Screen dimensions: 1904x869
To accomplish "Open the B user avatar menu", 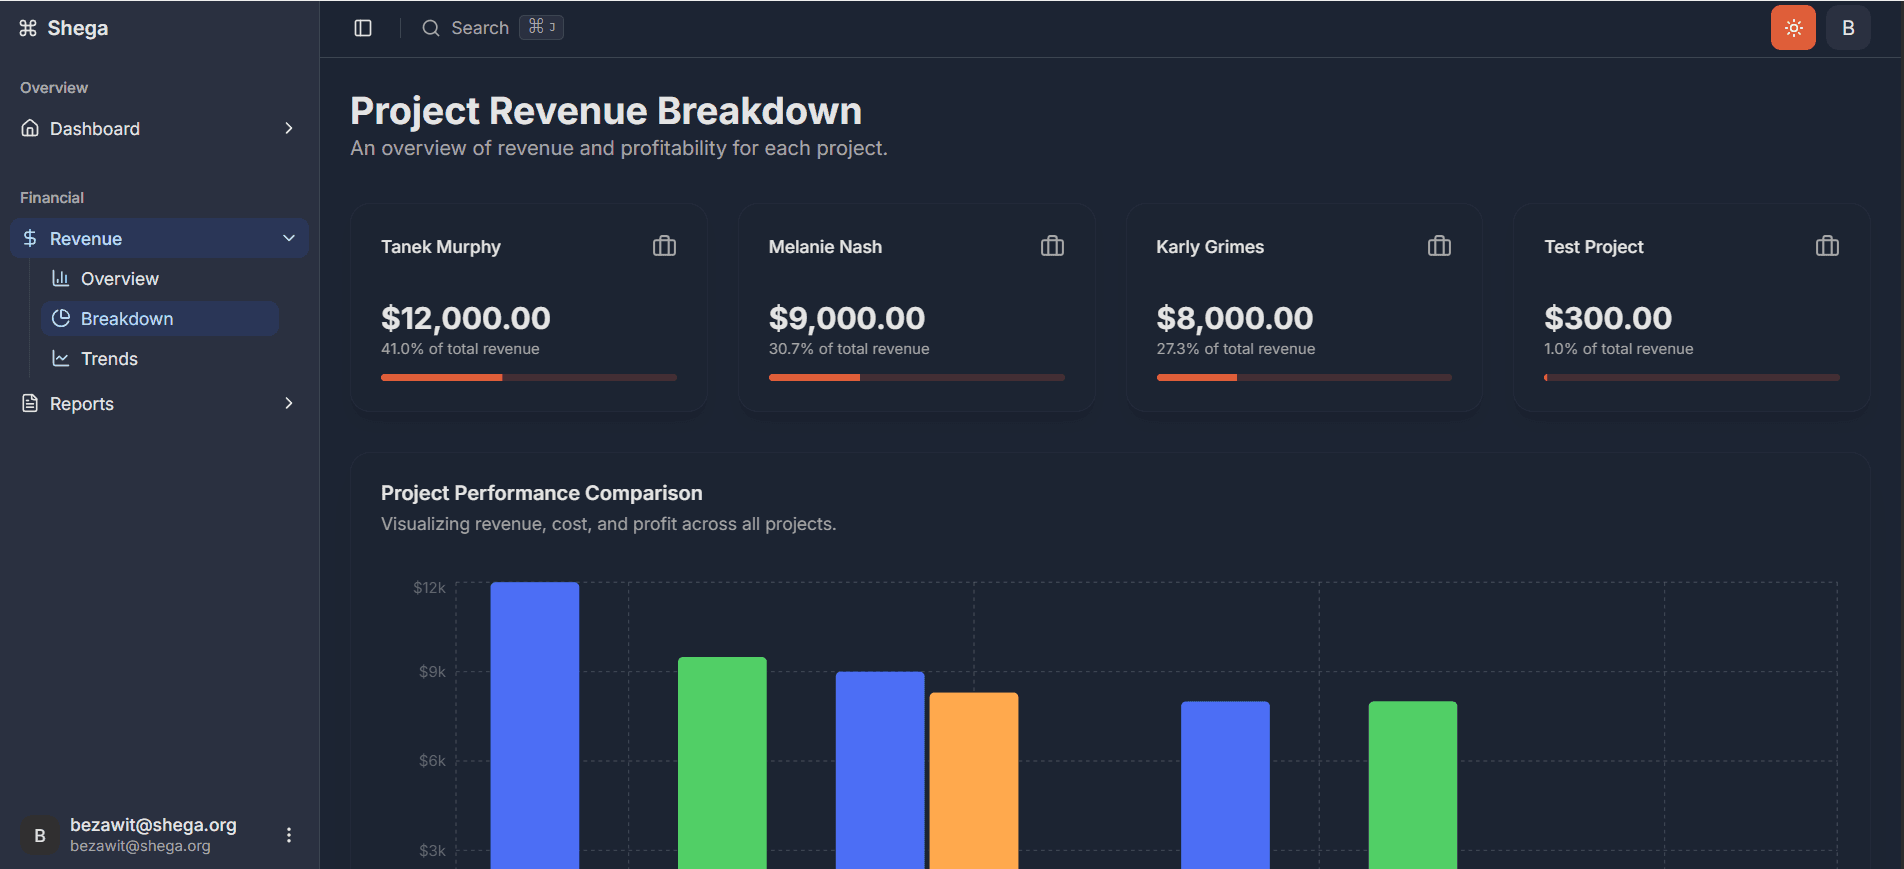I will click(x=1848, y=28).
